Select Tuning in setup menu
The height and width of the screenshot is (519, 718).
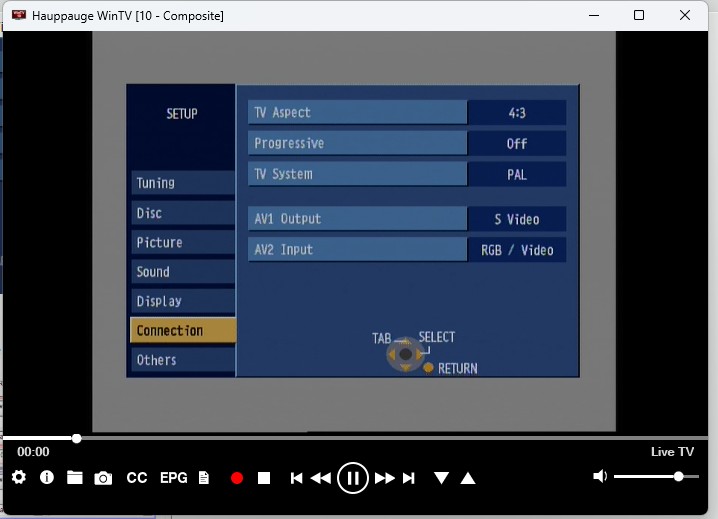point(183,183)
